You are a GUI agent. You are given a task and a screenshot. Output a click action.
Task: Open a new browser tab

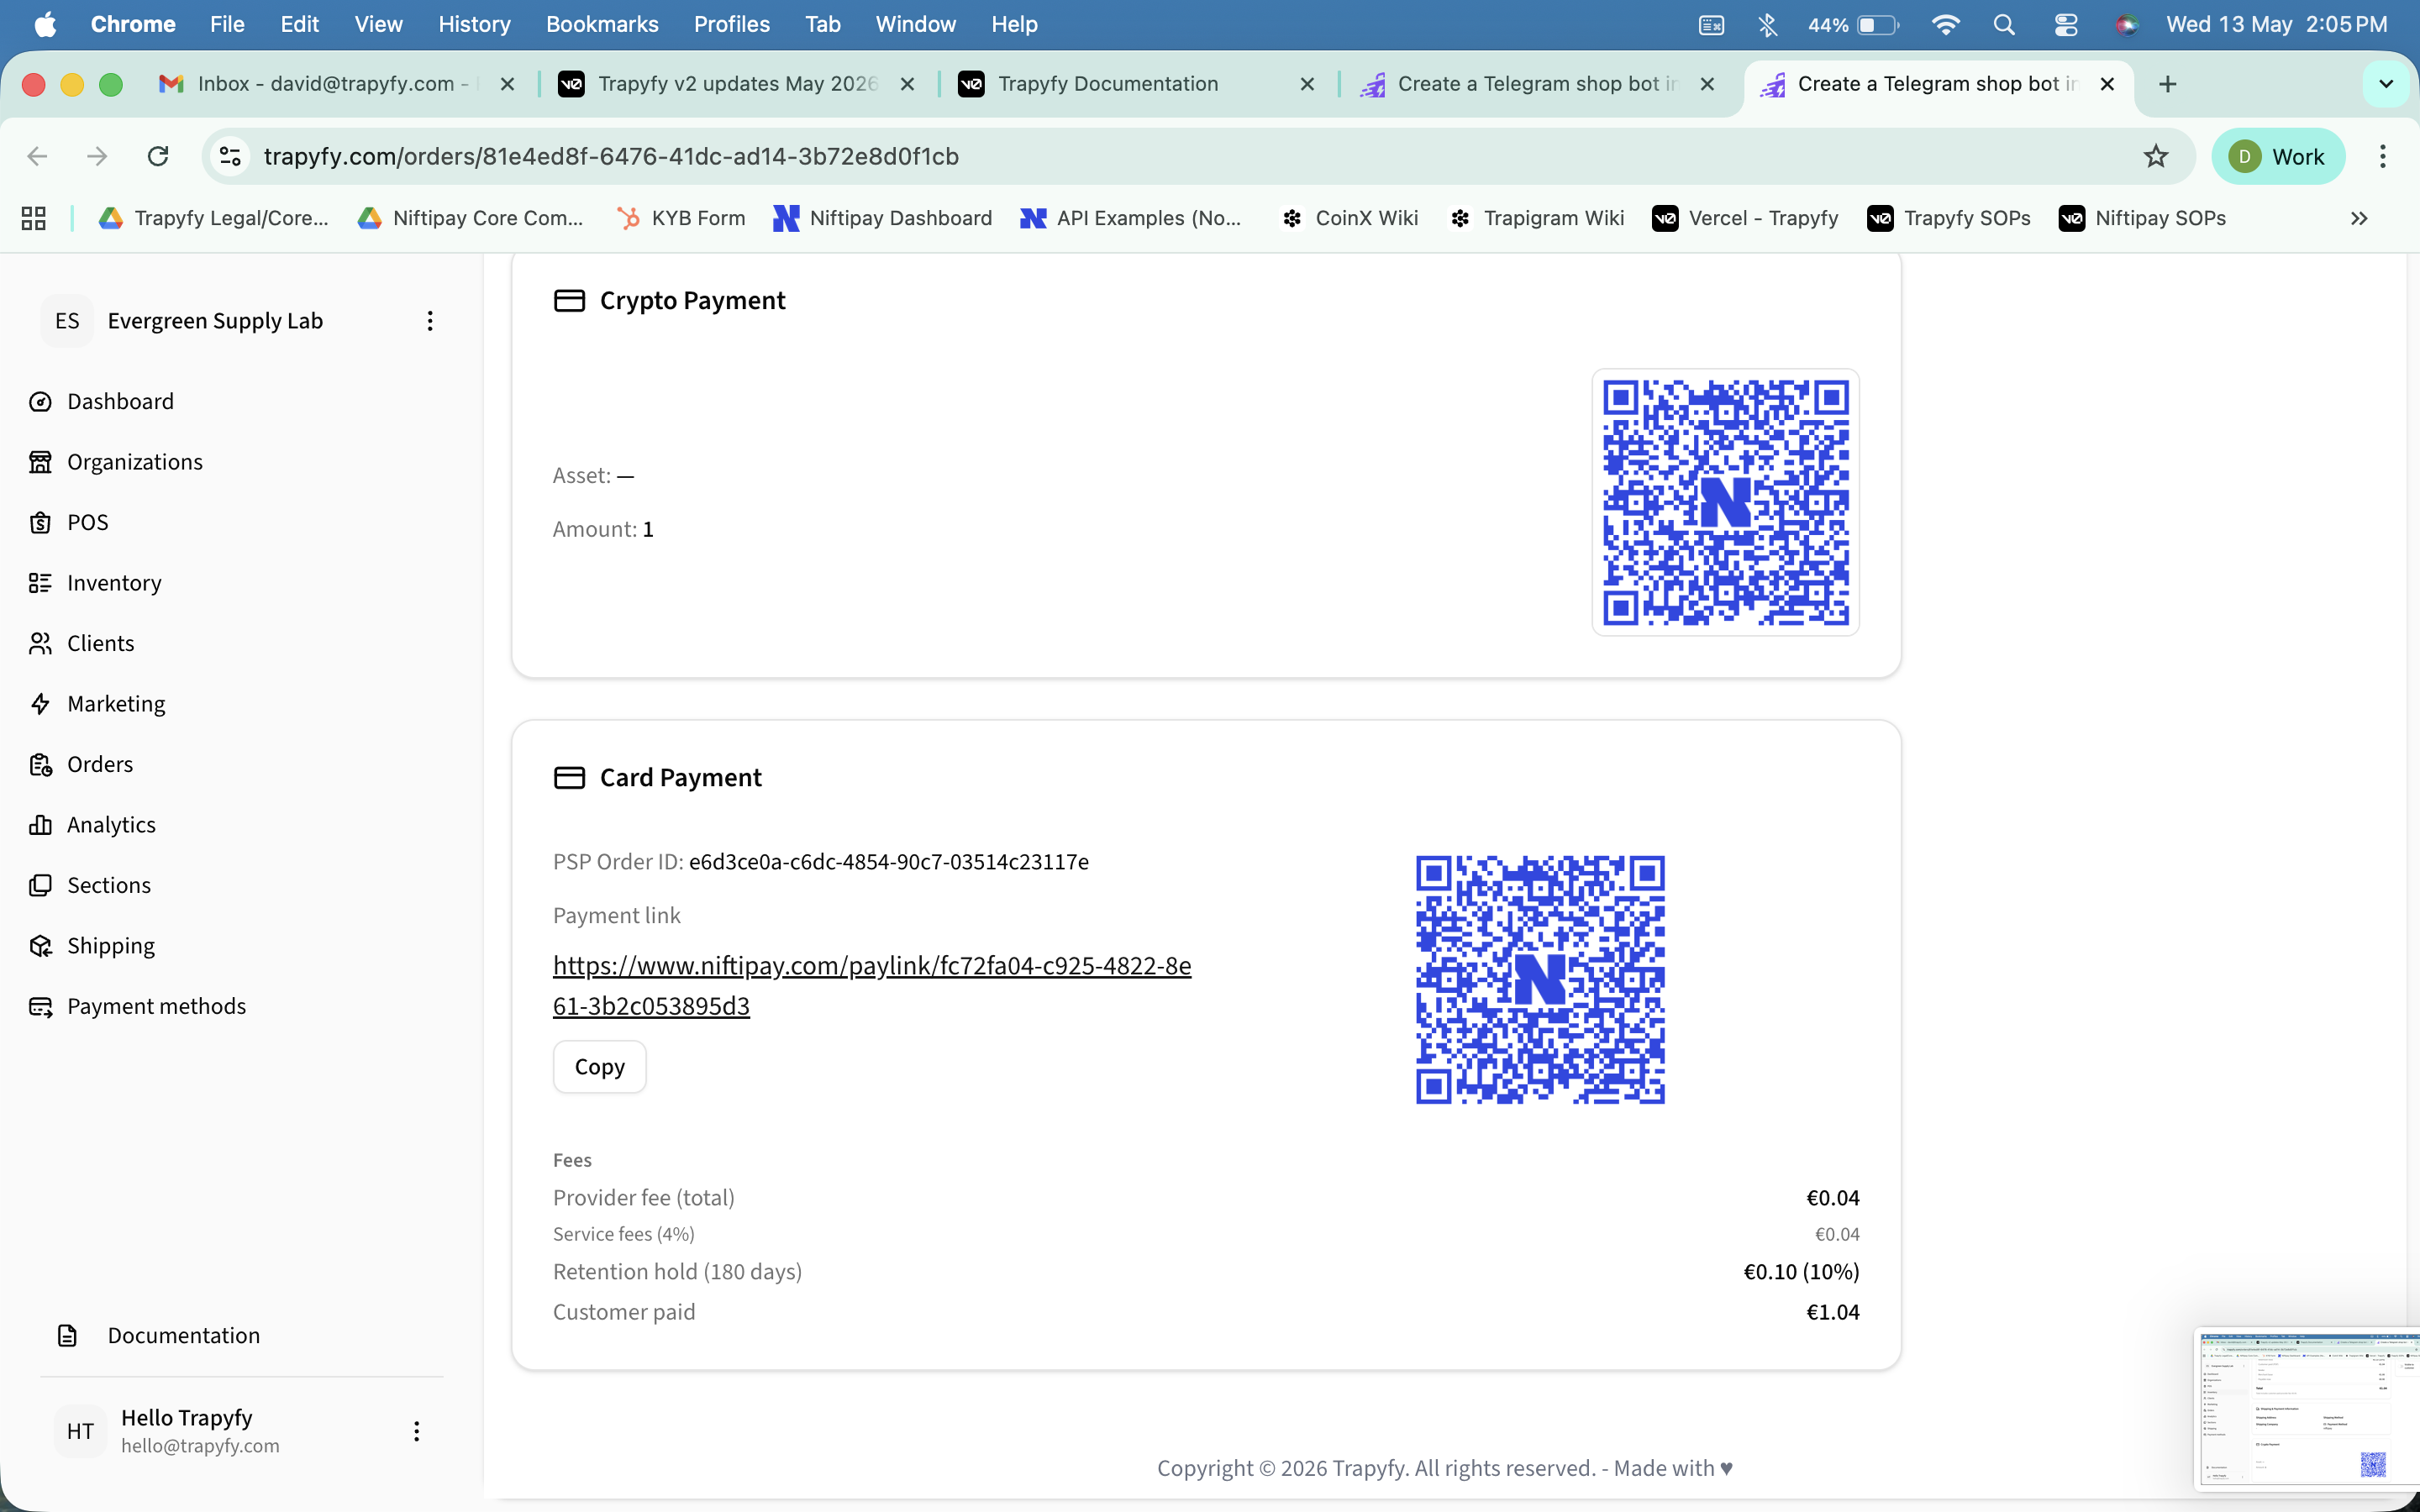[2167, 84]
